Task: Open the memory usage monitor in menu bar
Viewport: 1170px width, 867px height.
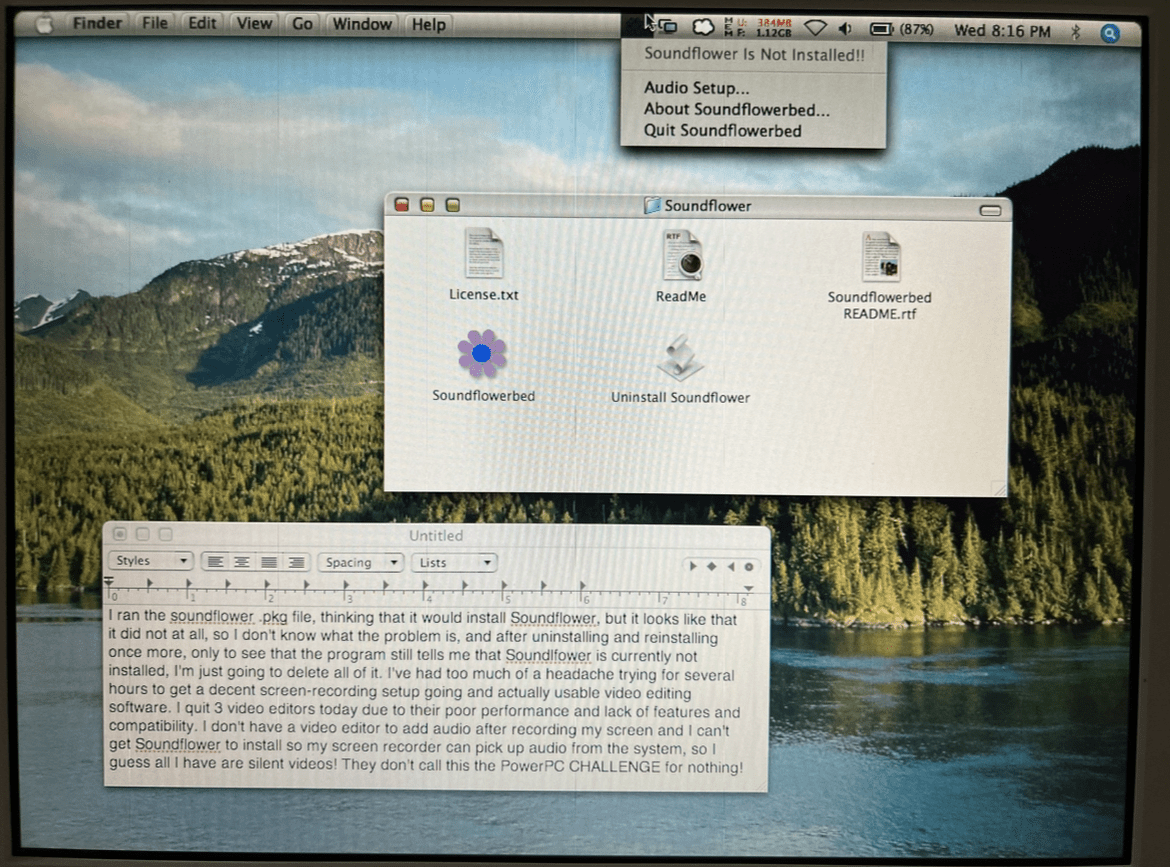Action: [x=757, y=28]
